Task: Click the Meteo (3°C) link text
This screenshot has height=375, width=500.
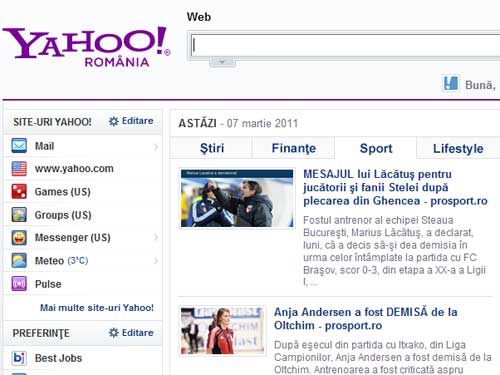Action: click(61, 260)
